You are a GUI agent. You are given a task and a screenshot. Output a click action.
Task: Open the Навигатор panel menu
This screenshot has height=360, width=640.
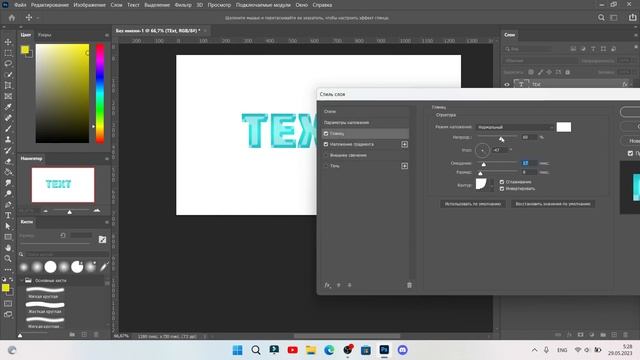coord(107,158)
